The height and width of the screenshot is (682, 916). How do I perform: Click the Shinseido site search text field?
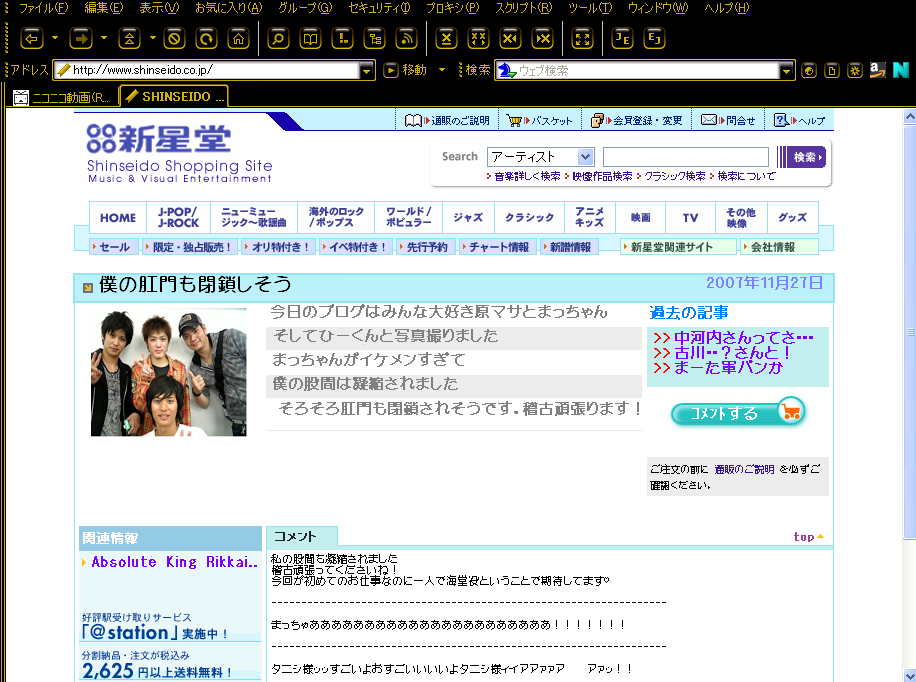pos(685,157)
